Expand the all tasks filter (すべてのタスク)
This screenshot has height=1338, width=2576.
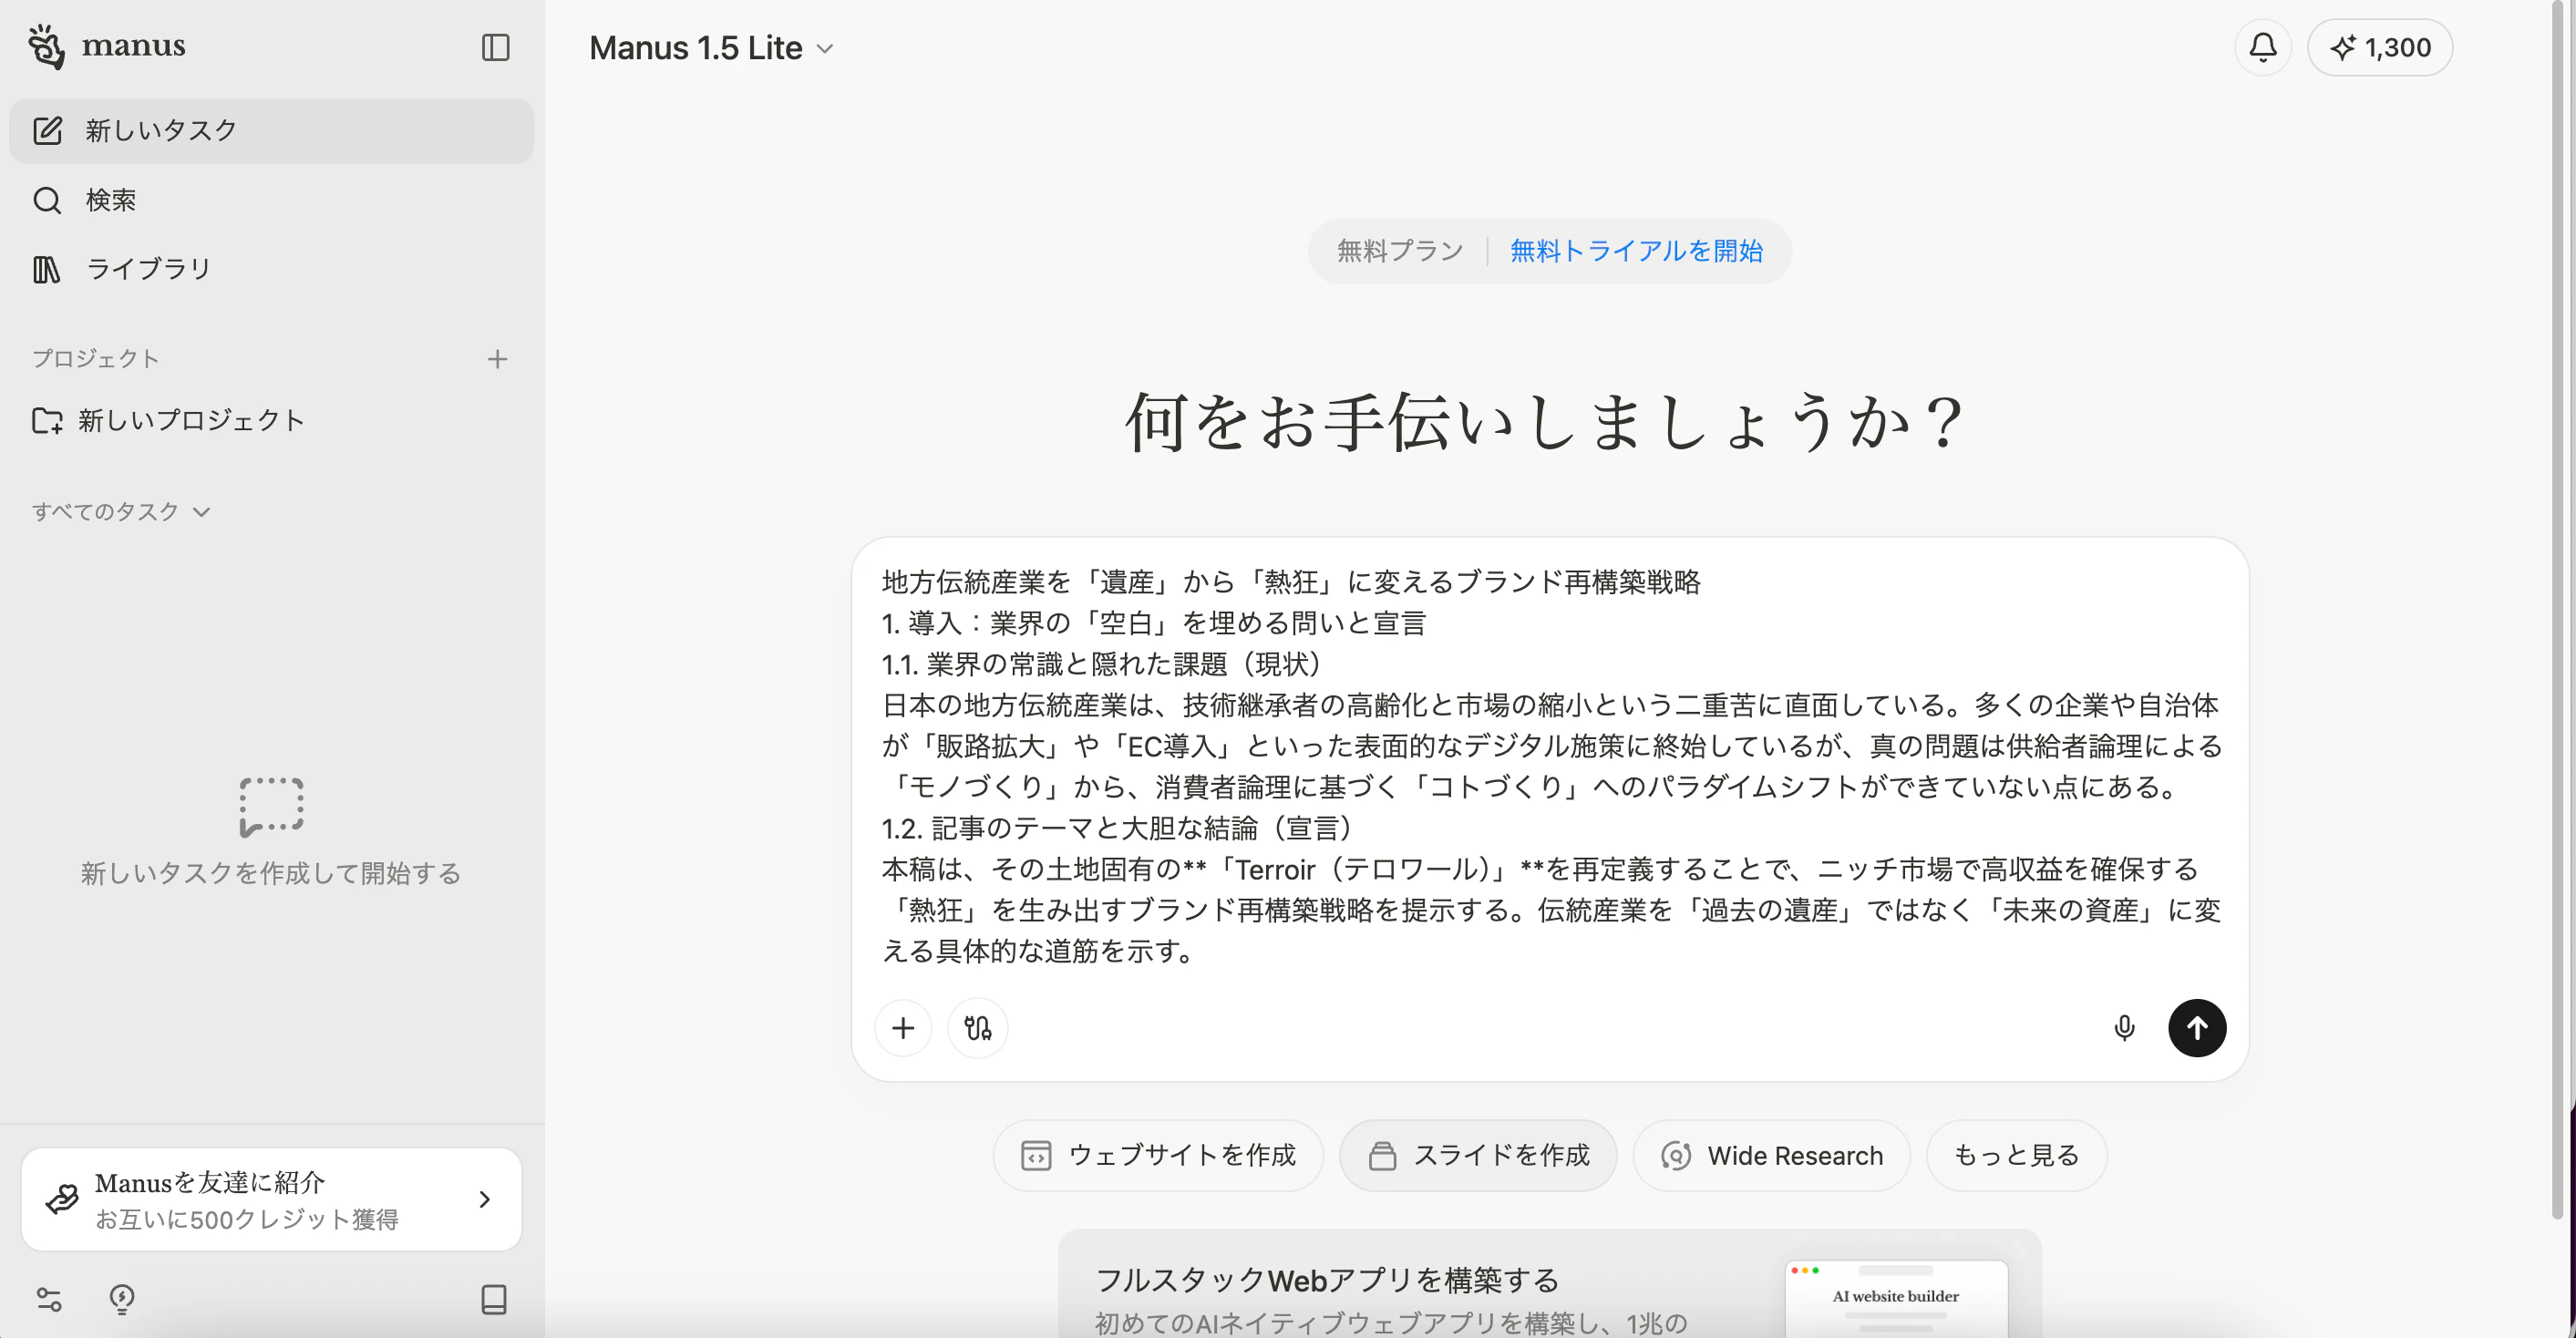[x=121, y=512]
